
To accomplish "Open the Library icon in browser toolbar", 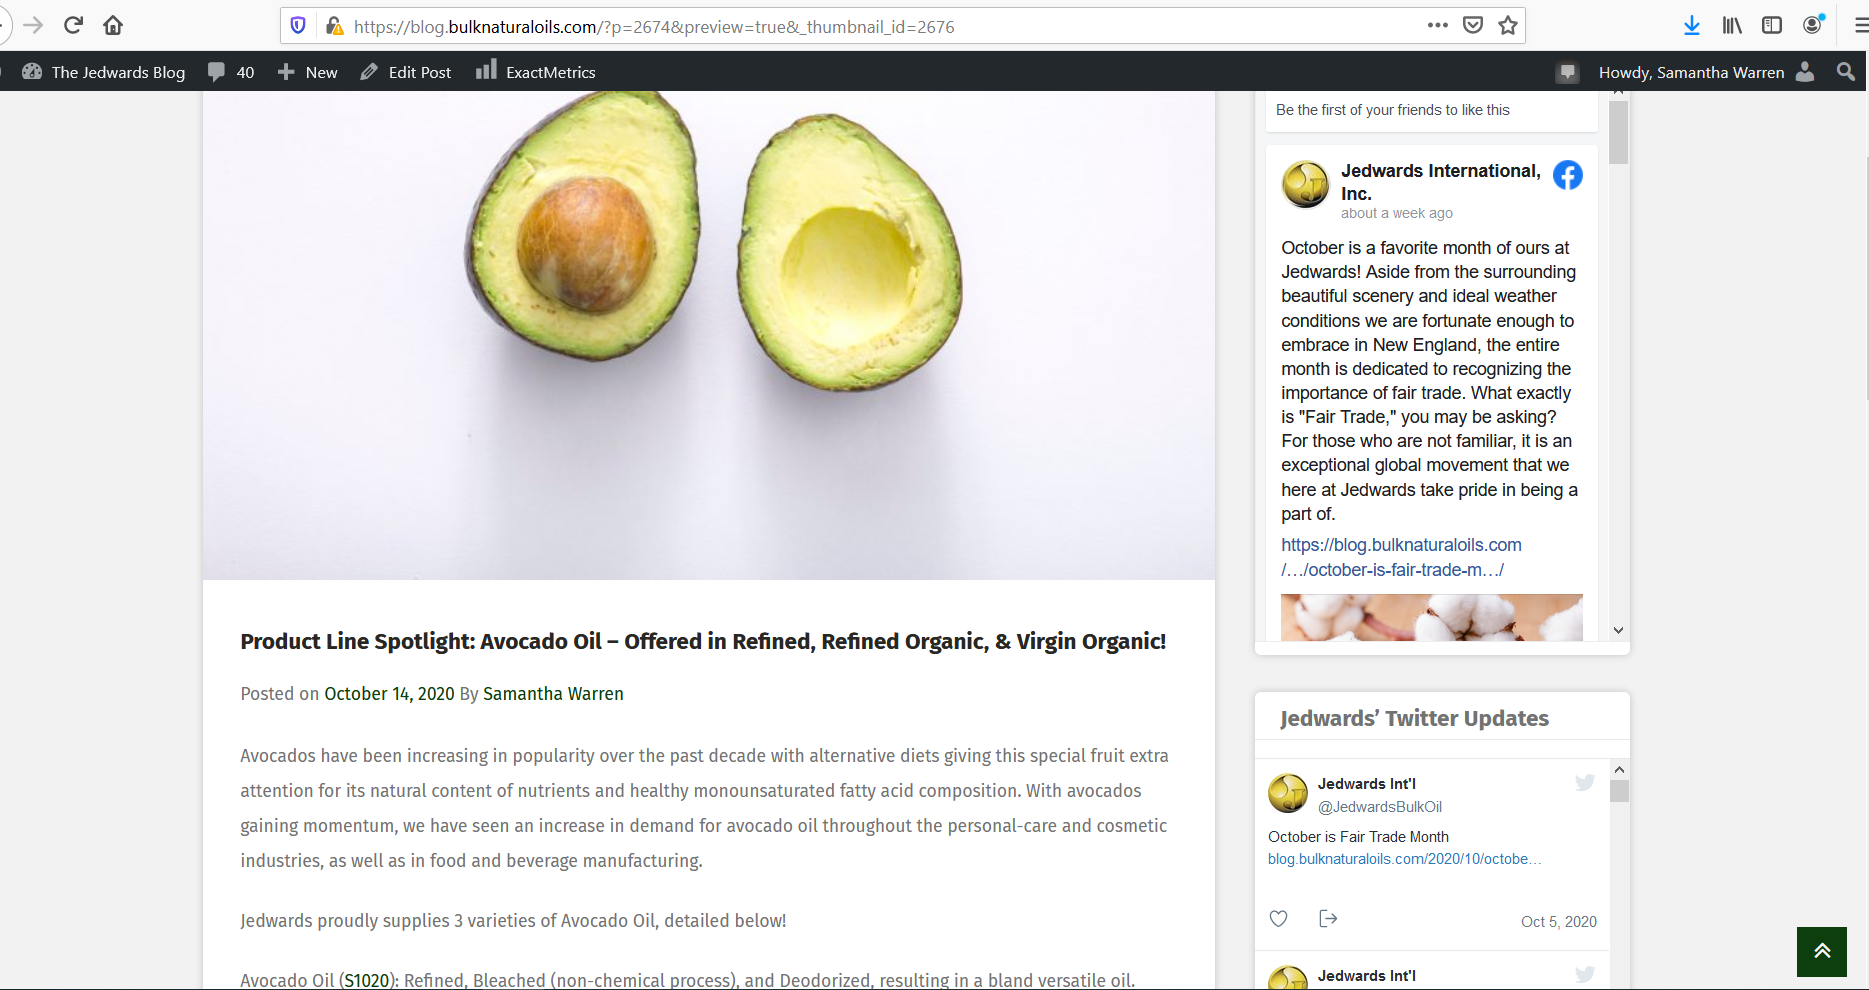I will point(1732,26).
